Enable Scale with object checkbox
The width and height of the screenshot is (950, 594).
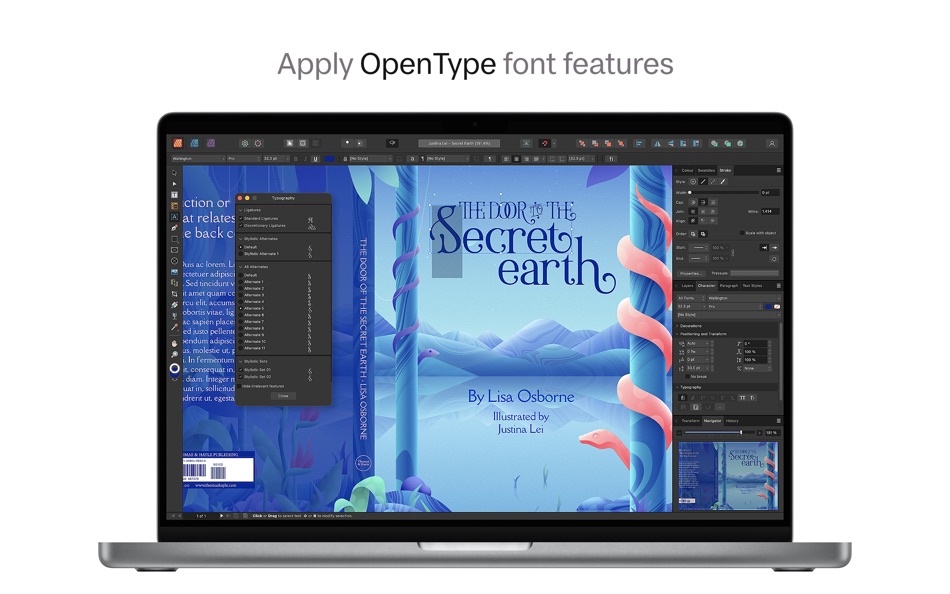742,233
